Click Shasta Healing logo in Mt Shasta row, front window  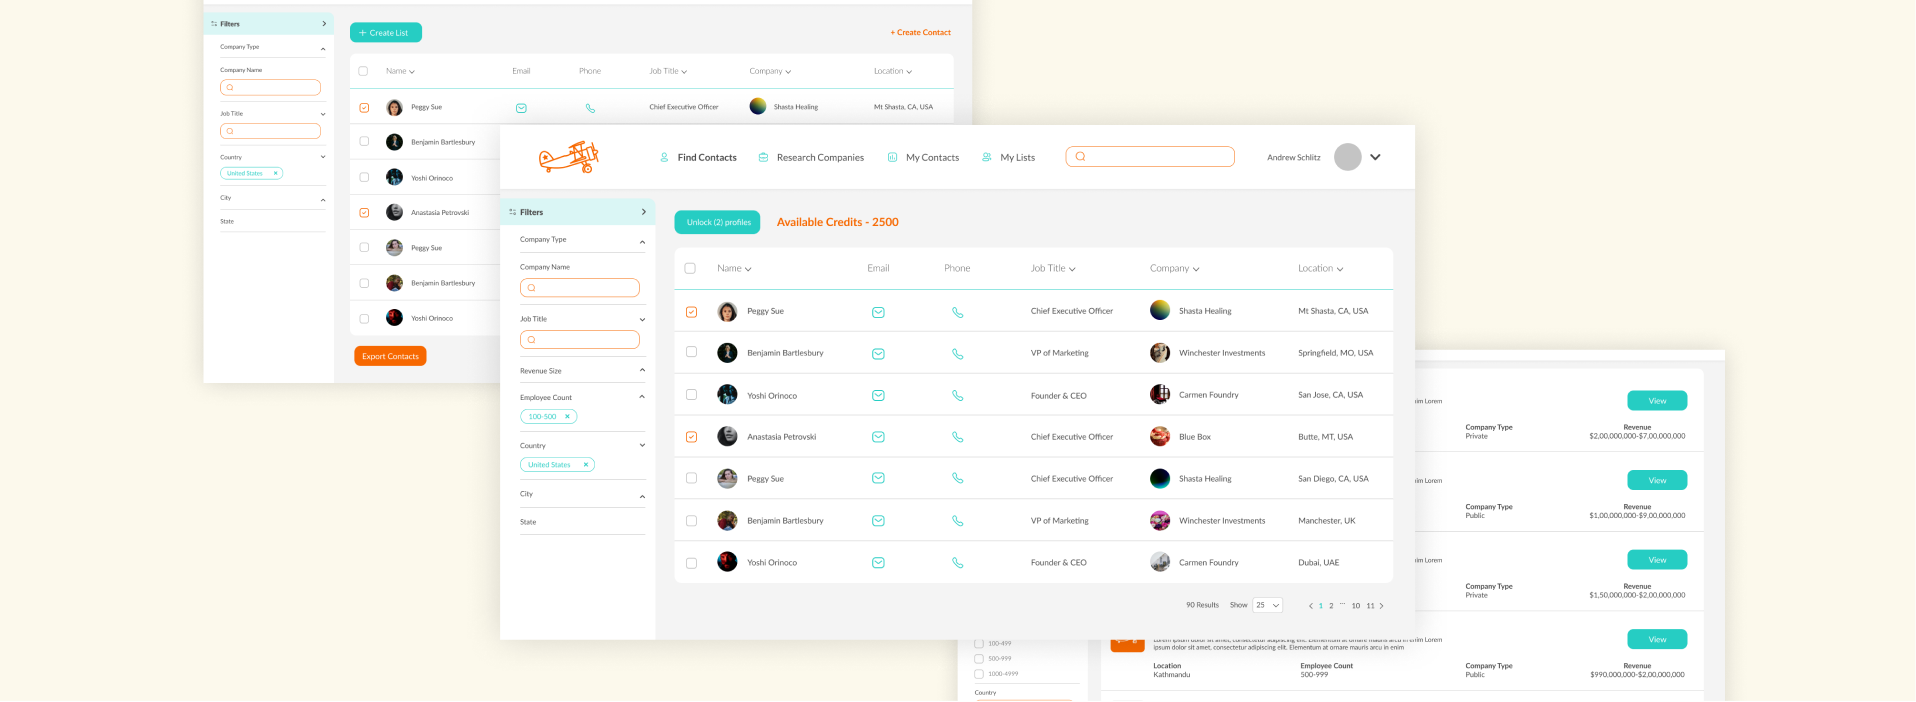coord(1160,310)
